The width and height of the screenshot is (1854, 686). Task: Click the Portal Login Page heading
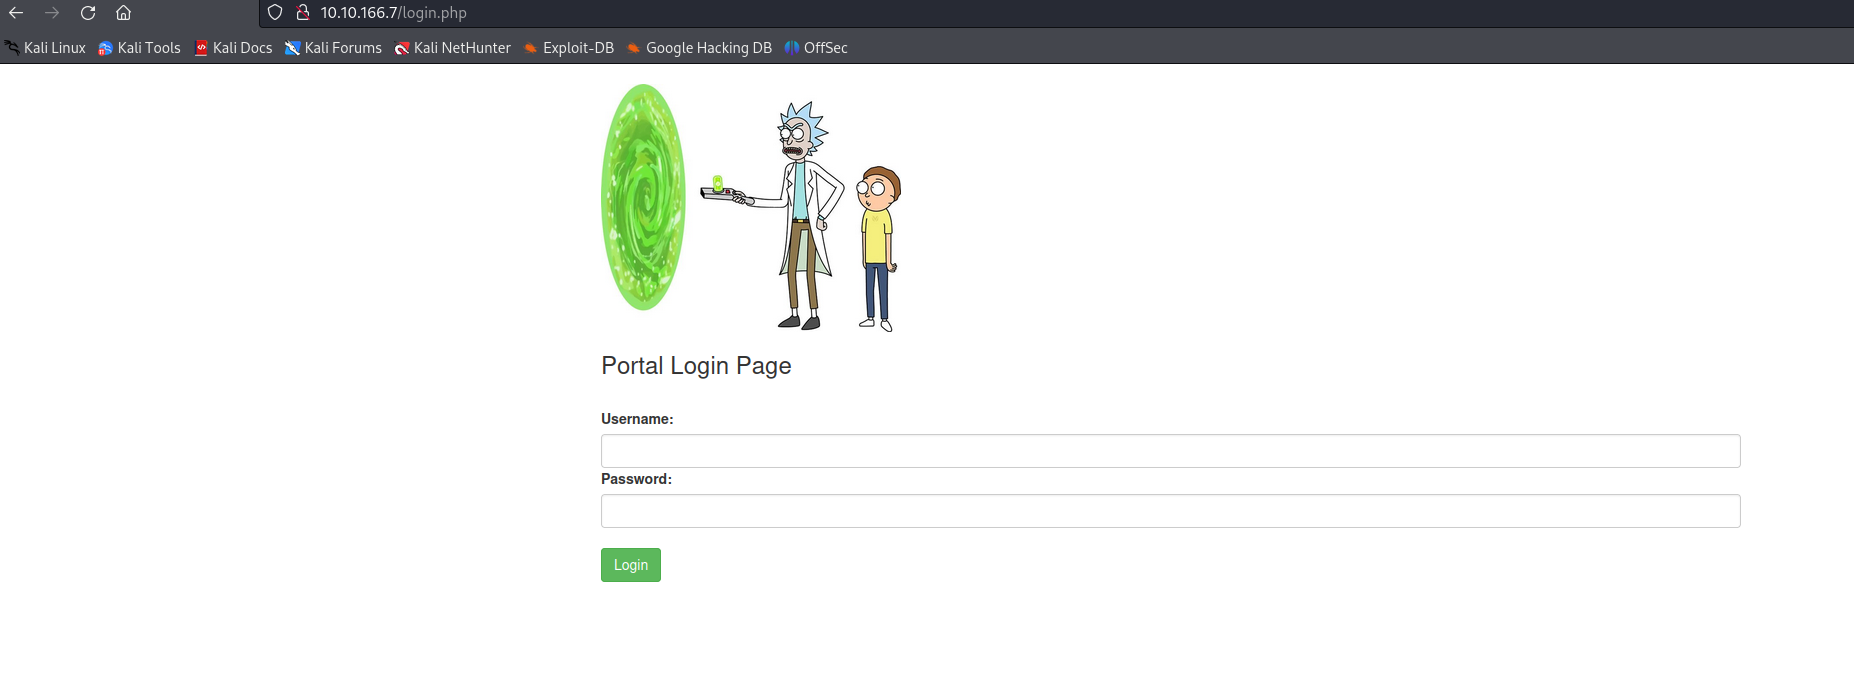(696, 366)
